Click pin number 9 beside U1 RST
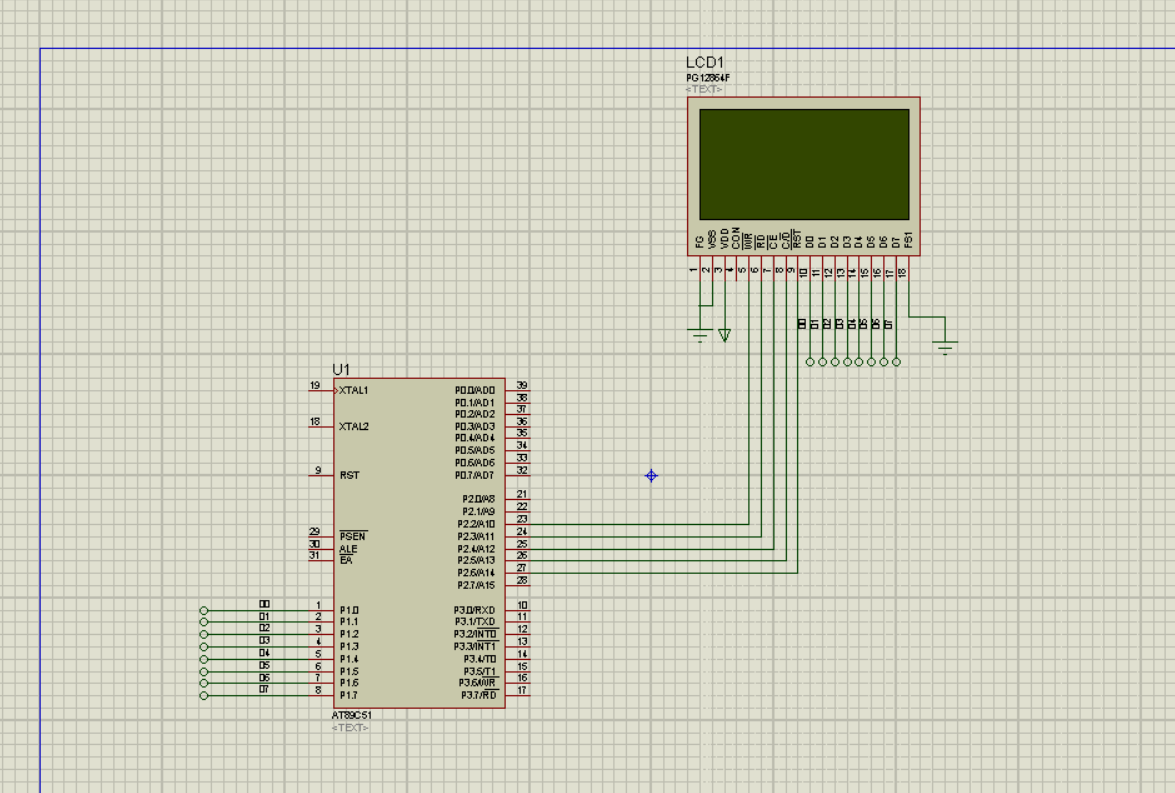The height and width of the screenshot is (793, 1175). 318,470
